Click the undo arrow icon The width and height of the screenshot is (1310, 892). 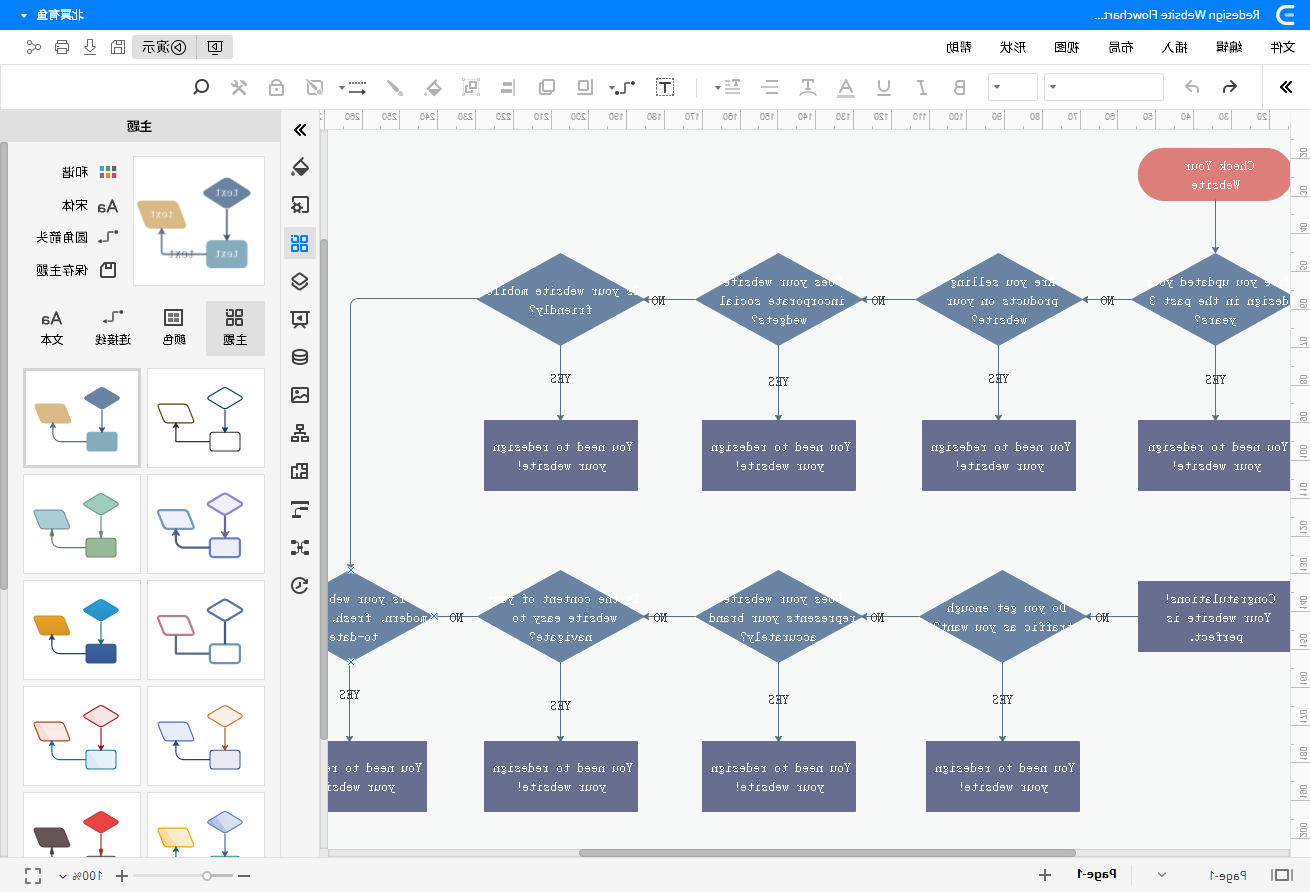click(x=1230, y=87)
